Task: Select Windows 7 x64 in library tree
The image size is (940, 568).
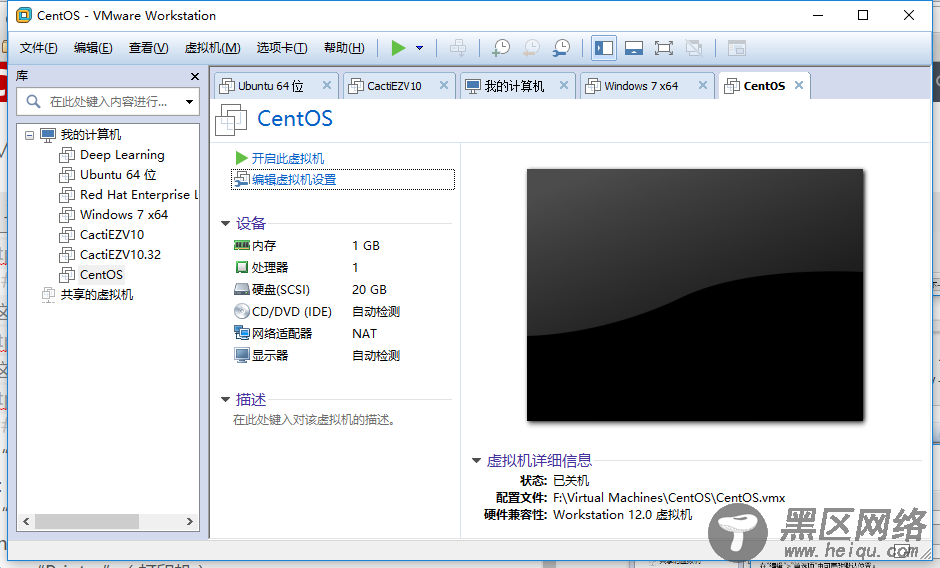Action: click(x=123, y=215)
